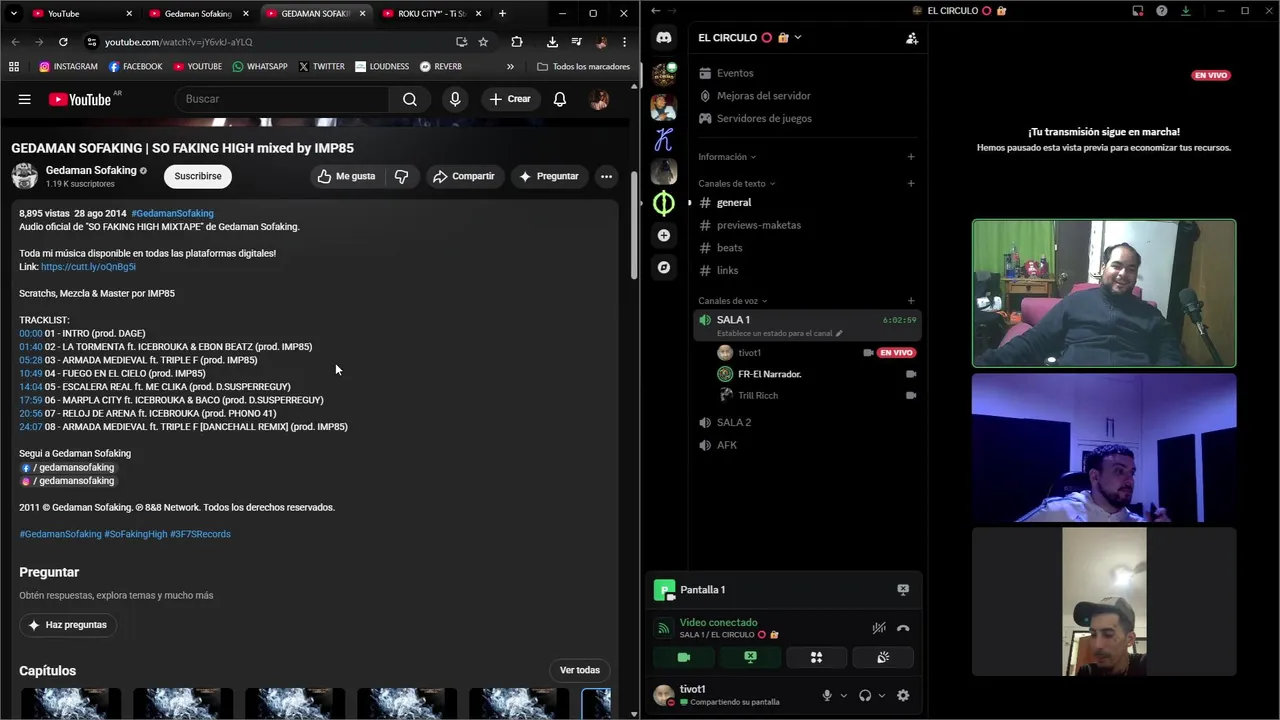The image size is (1280, 720).
Task: Toggle camera on in Discord voice panel
Action: [x=684, y=657]
